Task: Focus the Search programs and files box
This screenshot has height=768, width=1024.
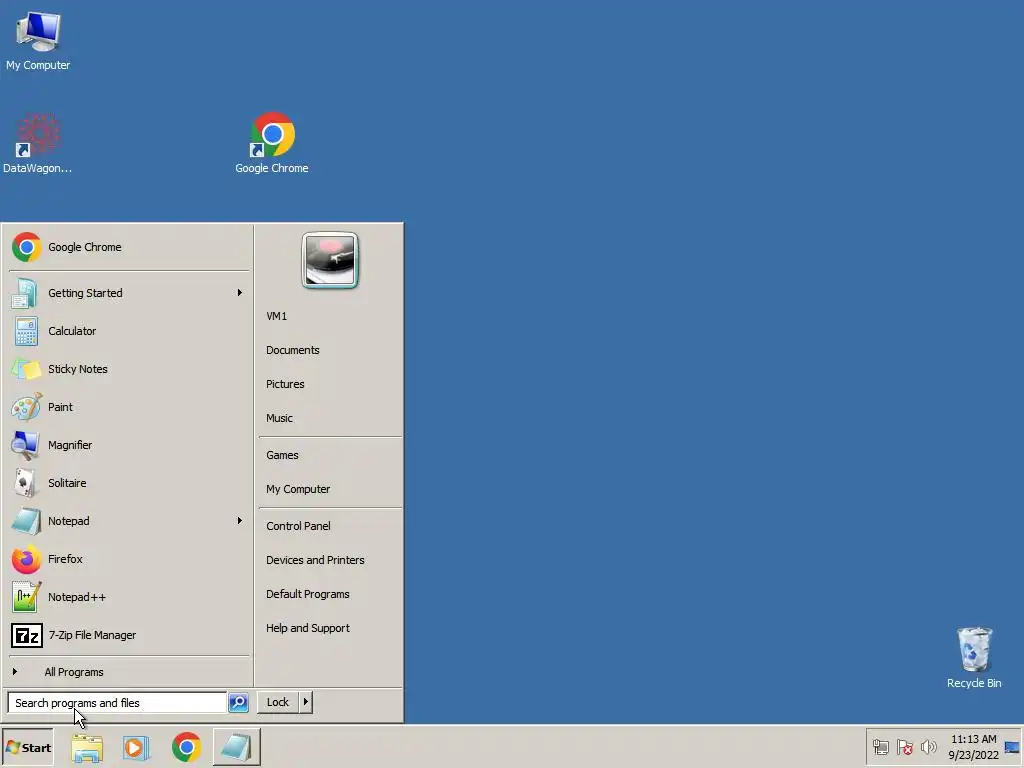Action: (x=117, y=703)
